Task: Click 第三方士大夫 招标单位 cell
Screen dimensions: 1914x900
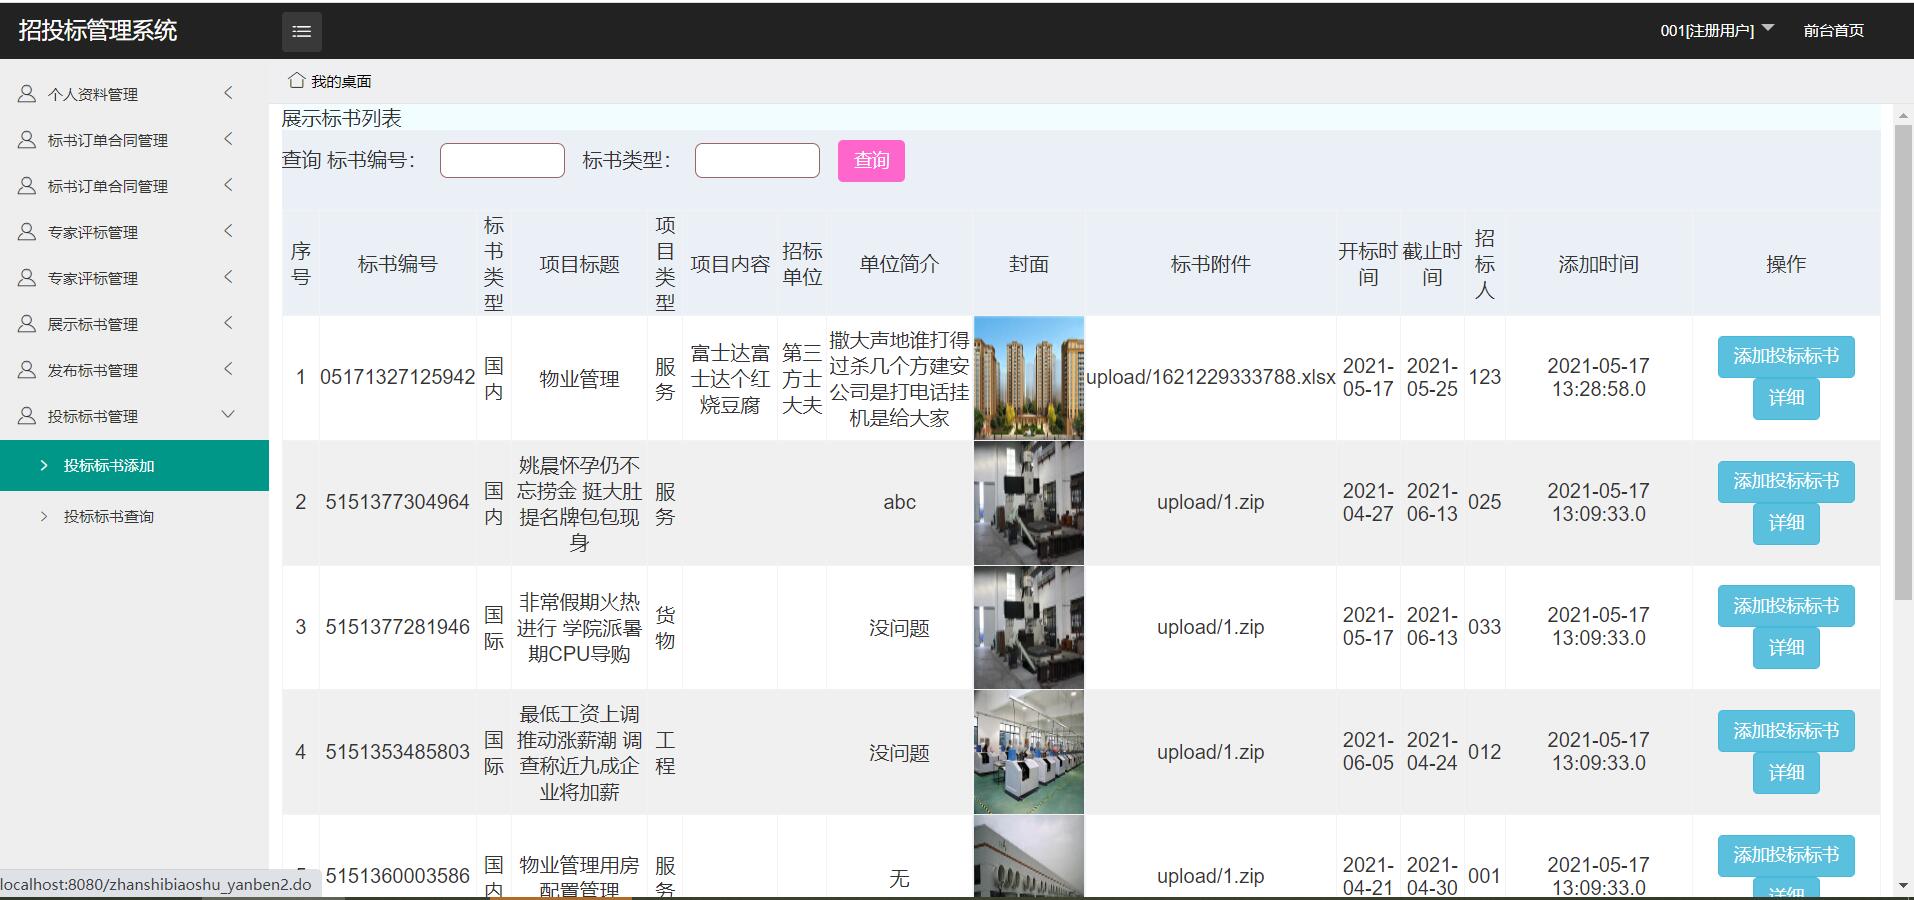Action: pos(802,379)
